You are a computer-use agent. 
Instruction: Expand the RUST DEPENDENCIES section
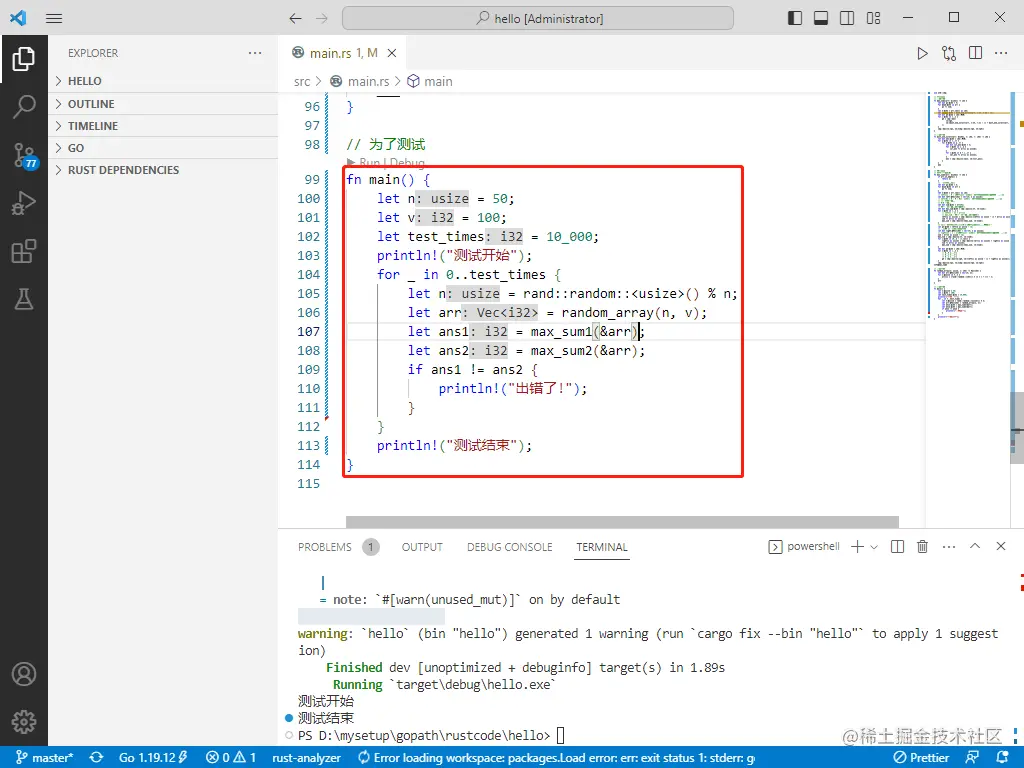(163, 170)
